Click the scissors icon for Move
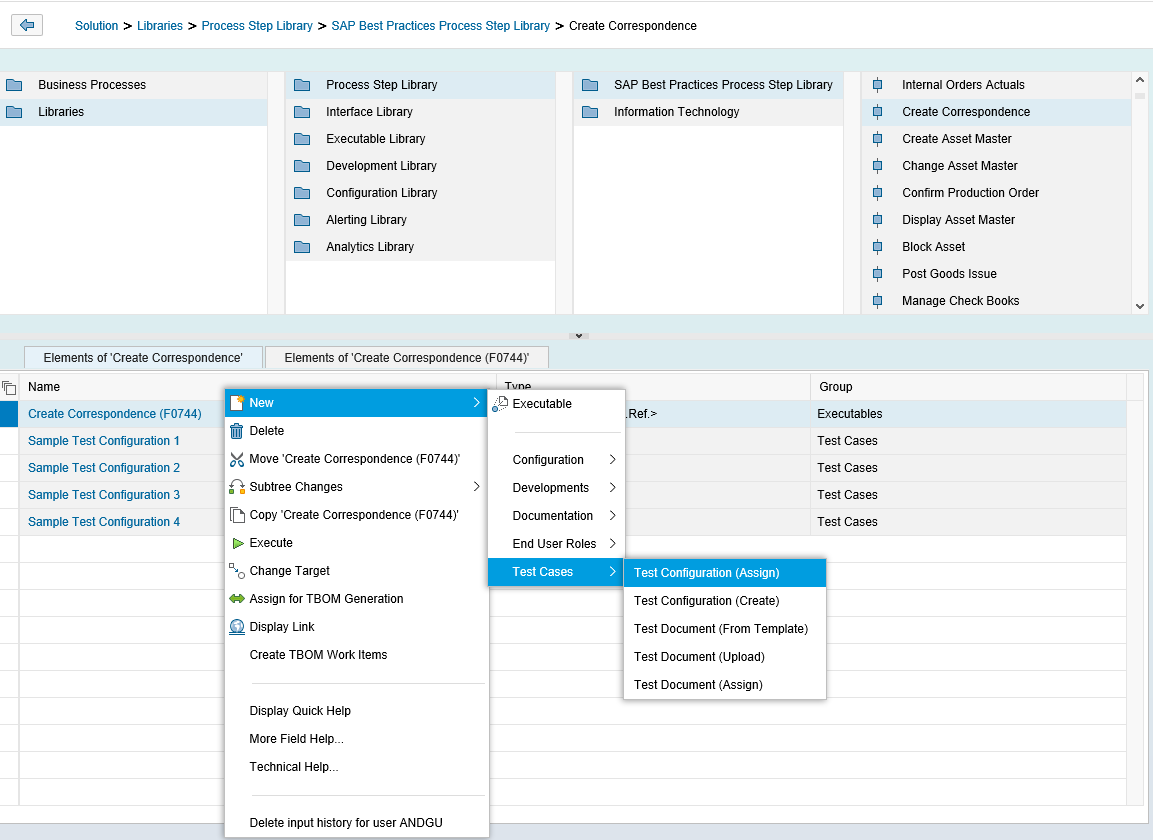This screenshot has width=1153, height=840. tap(237, 459)
